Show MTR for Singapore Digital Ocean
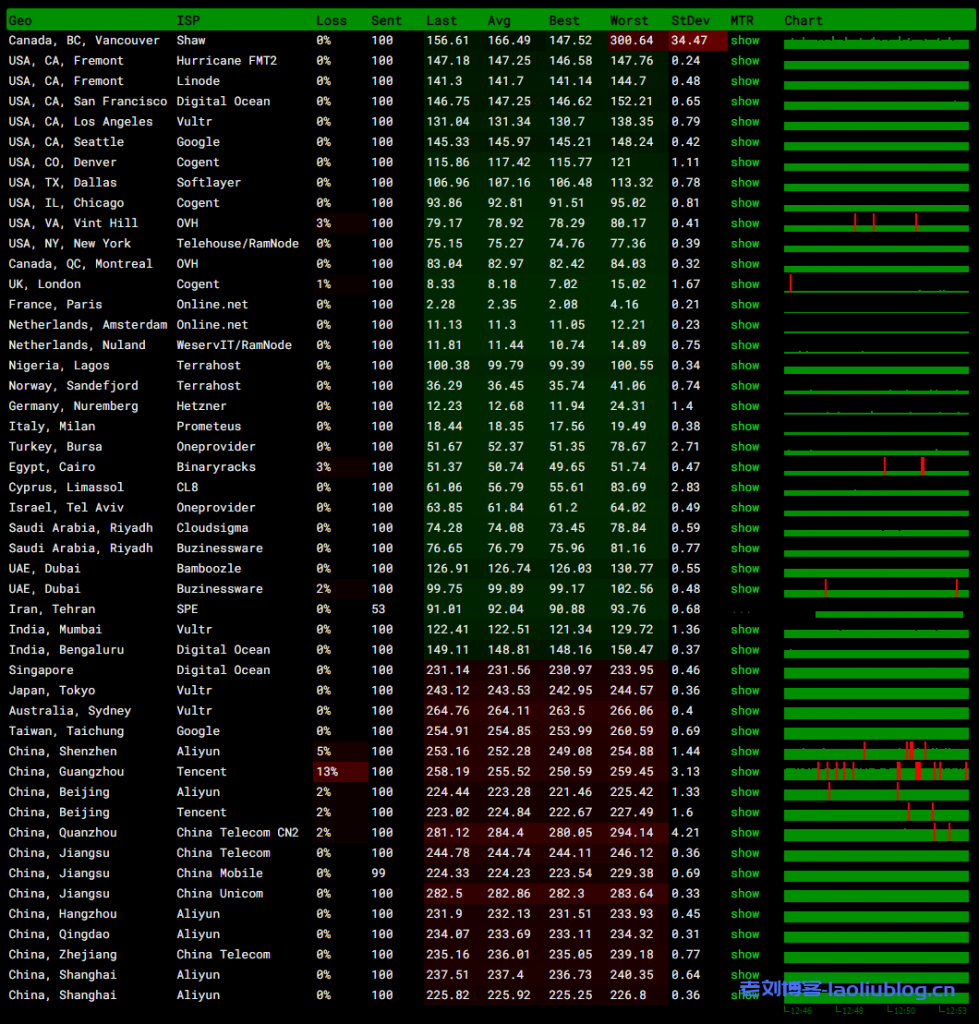Image resolution: width=979 pixels, height=1024 pixels. click(x=744, y=670)
